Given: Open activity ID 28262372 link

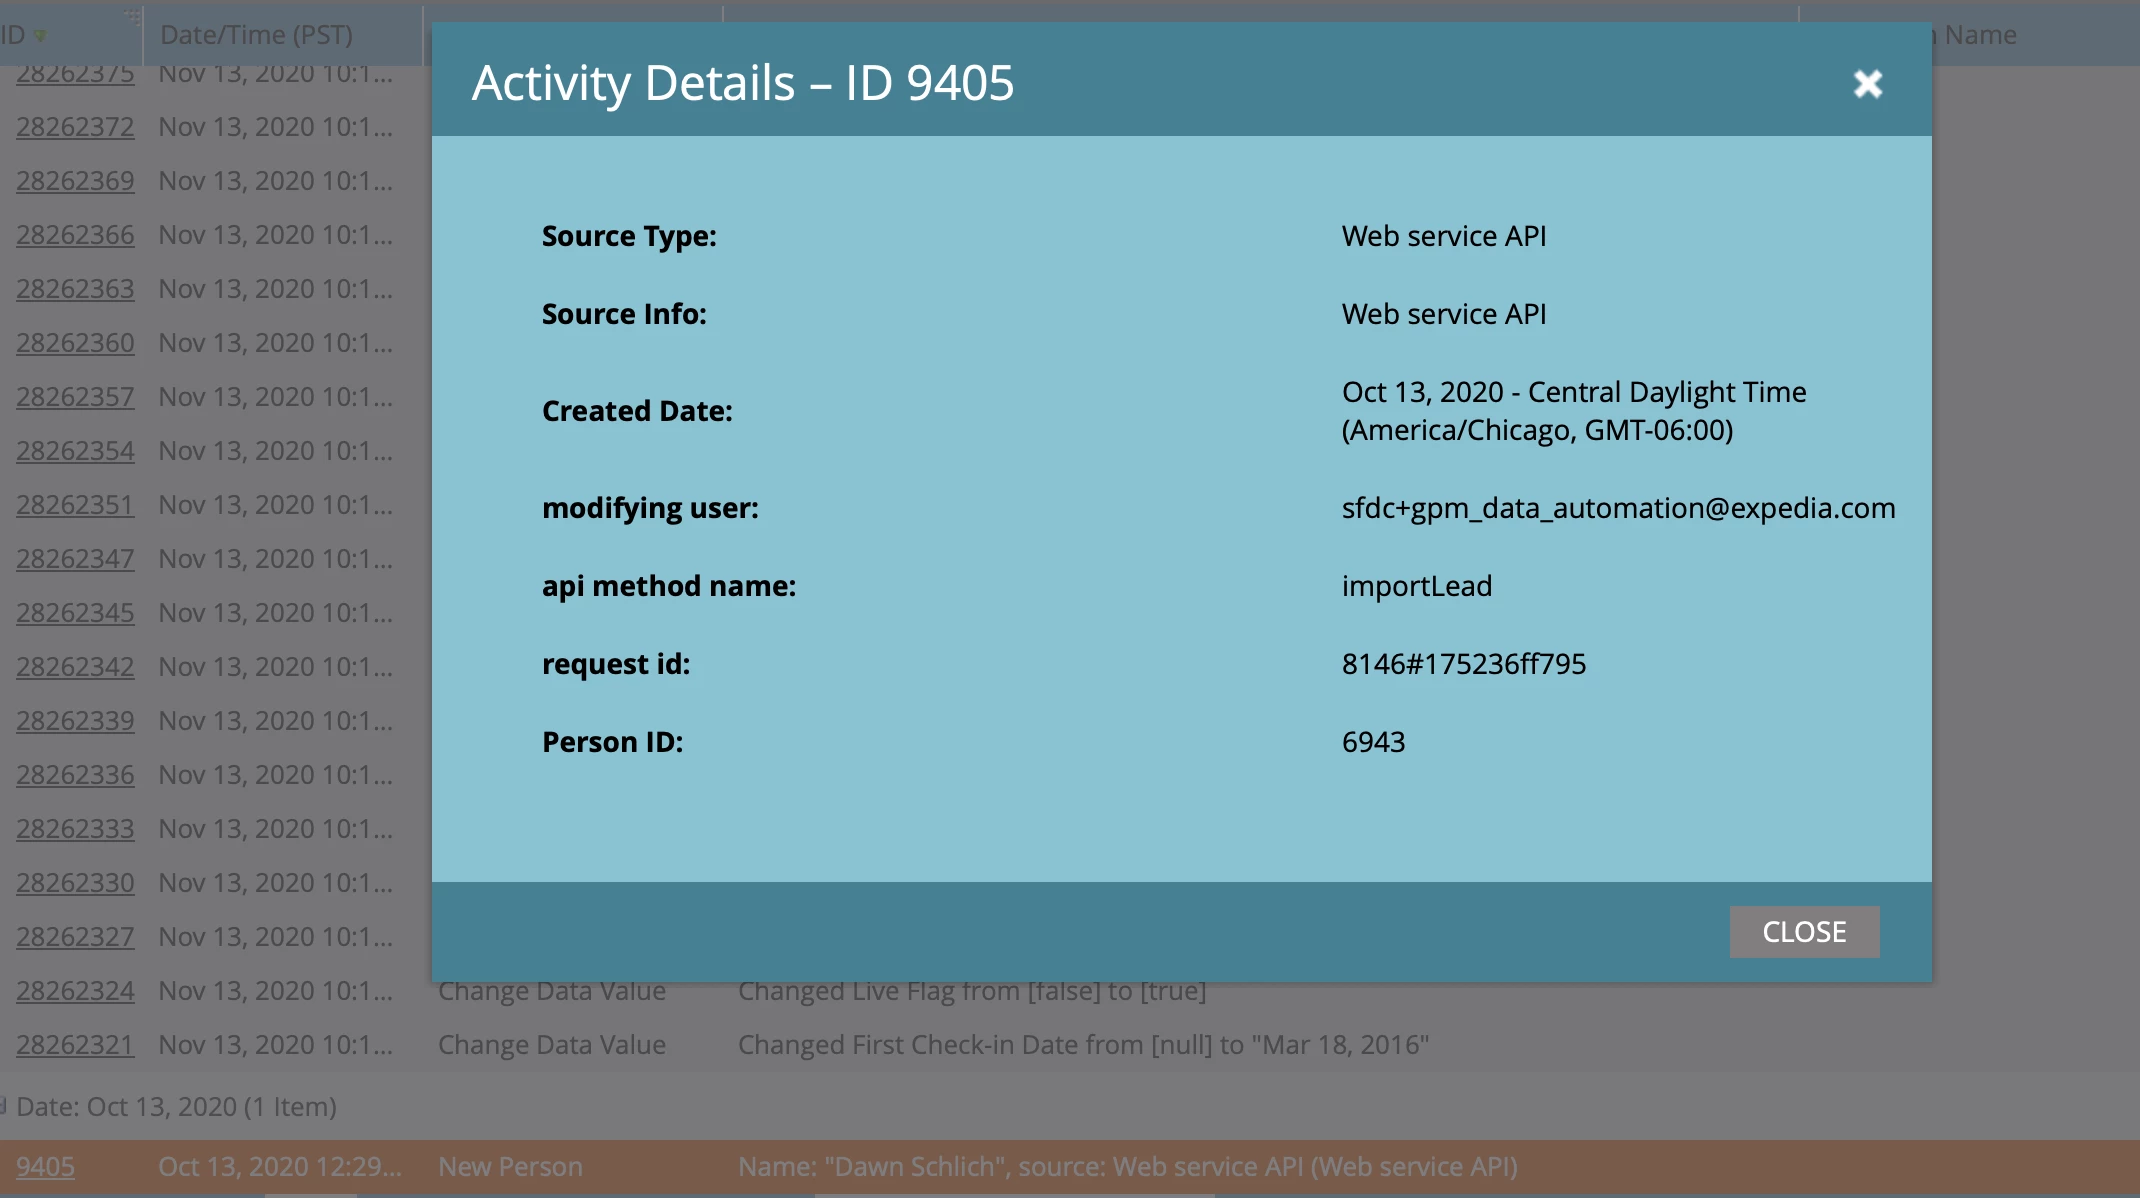Looking at the screenshot, I should click(75, 127).
